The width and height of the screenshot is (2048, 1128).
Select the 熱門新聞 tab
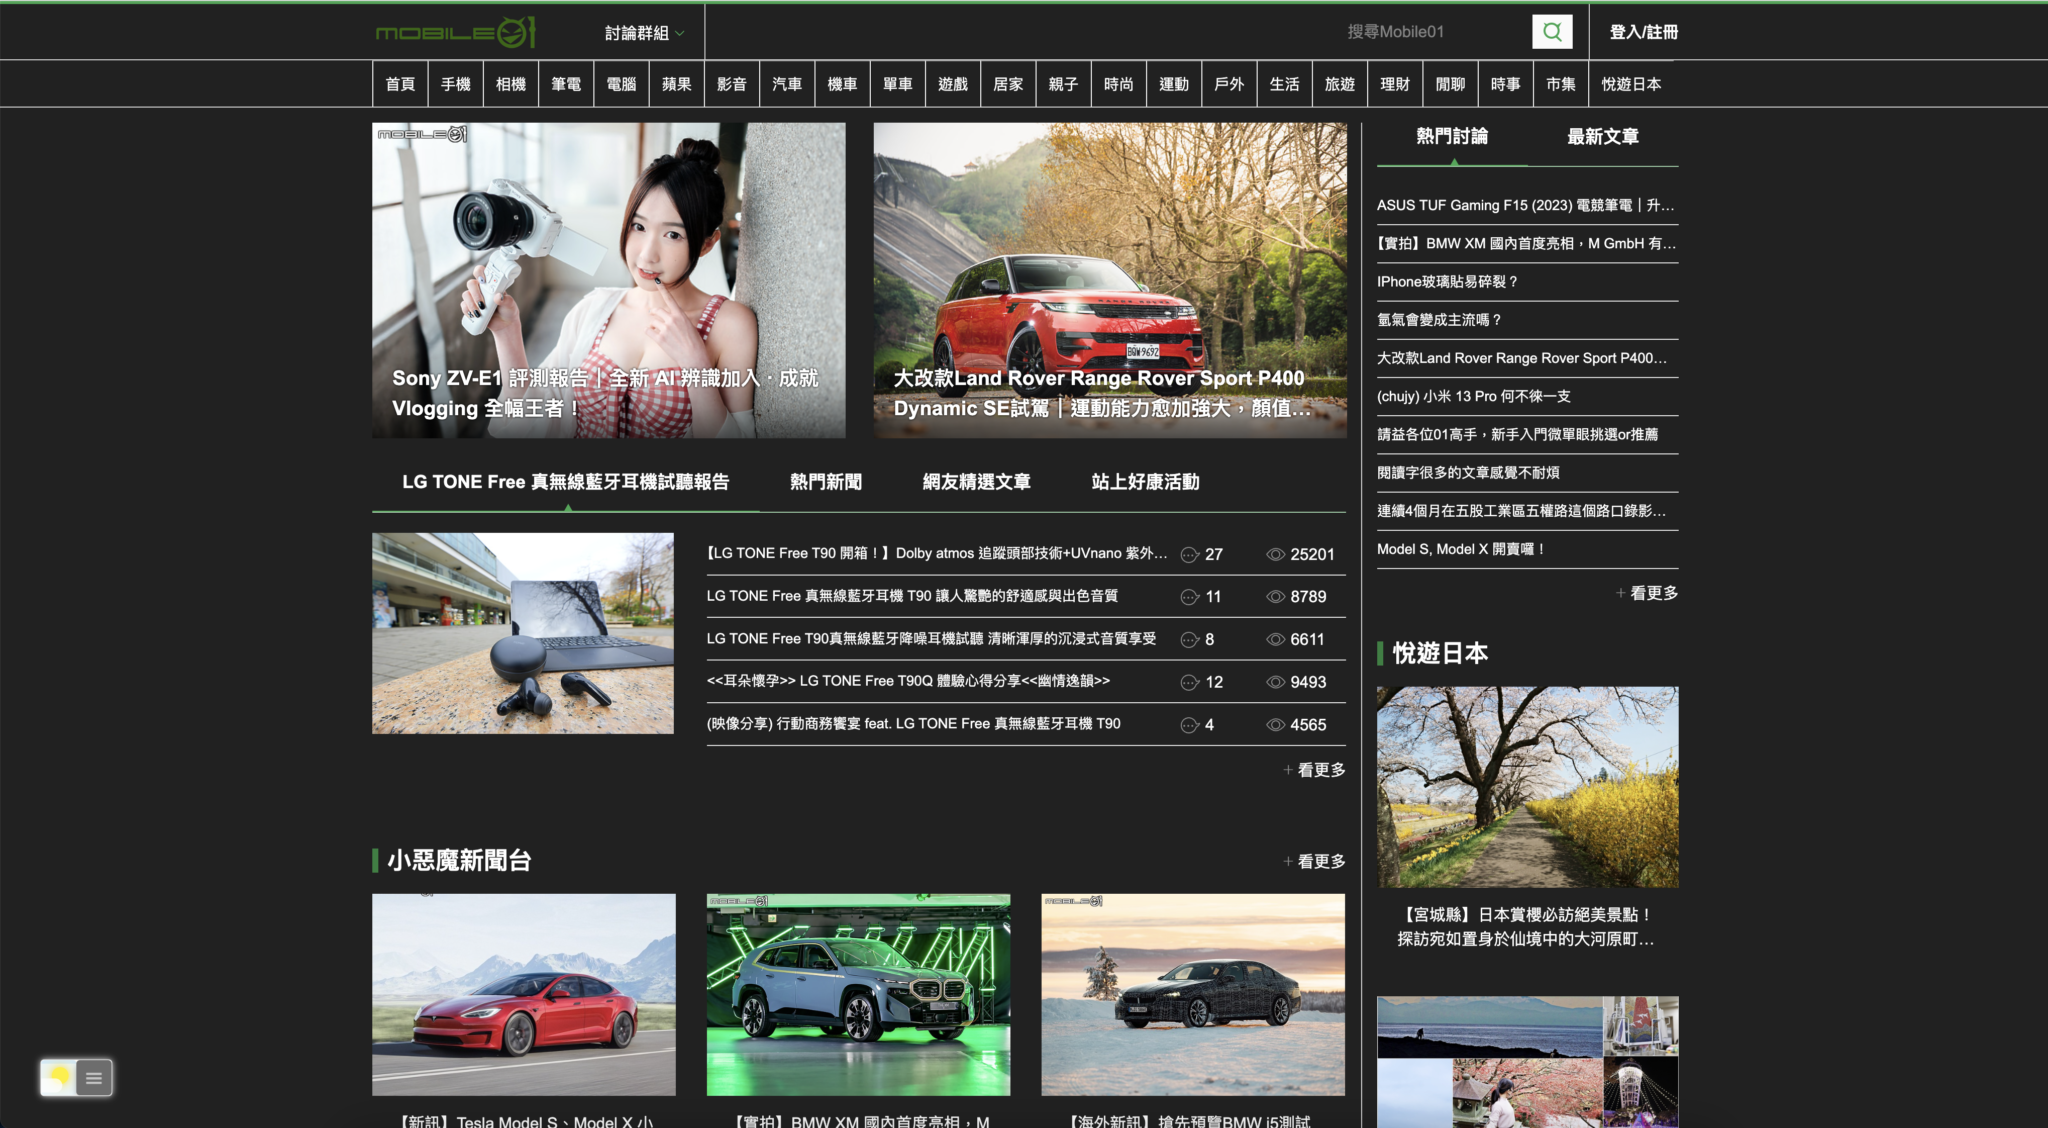click(x=825, y=482)
